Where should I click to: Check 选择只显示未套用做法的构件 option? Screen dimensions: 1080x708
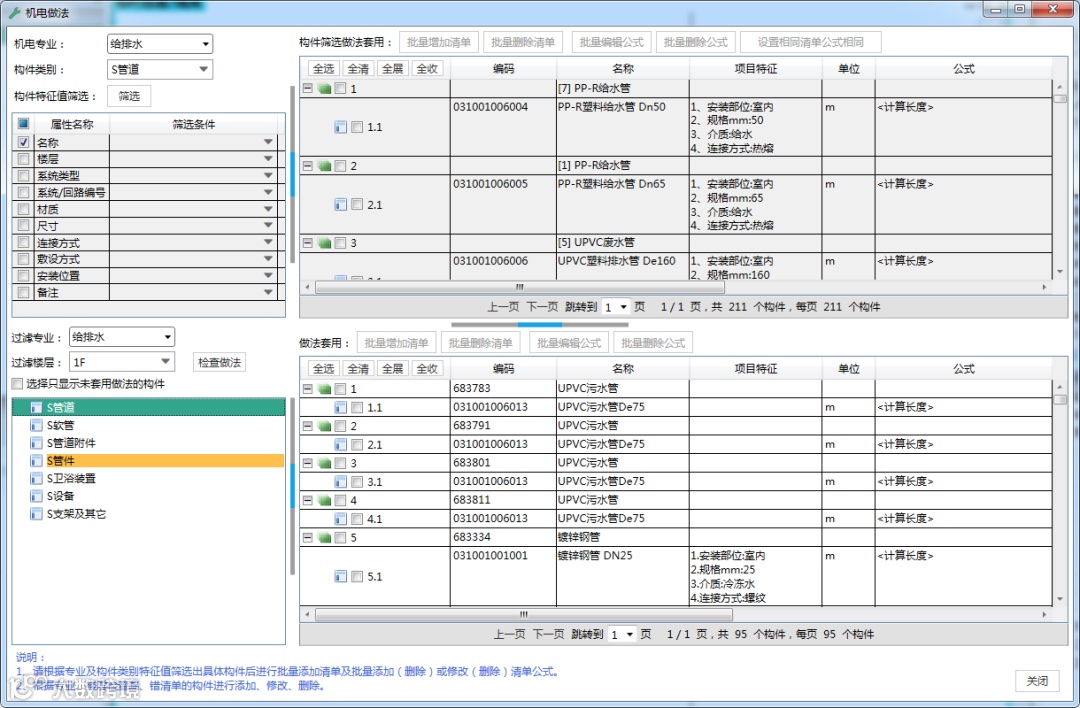(17, 384)
